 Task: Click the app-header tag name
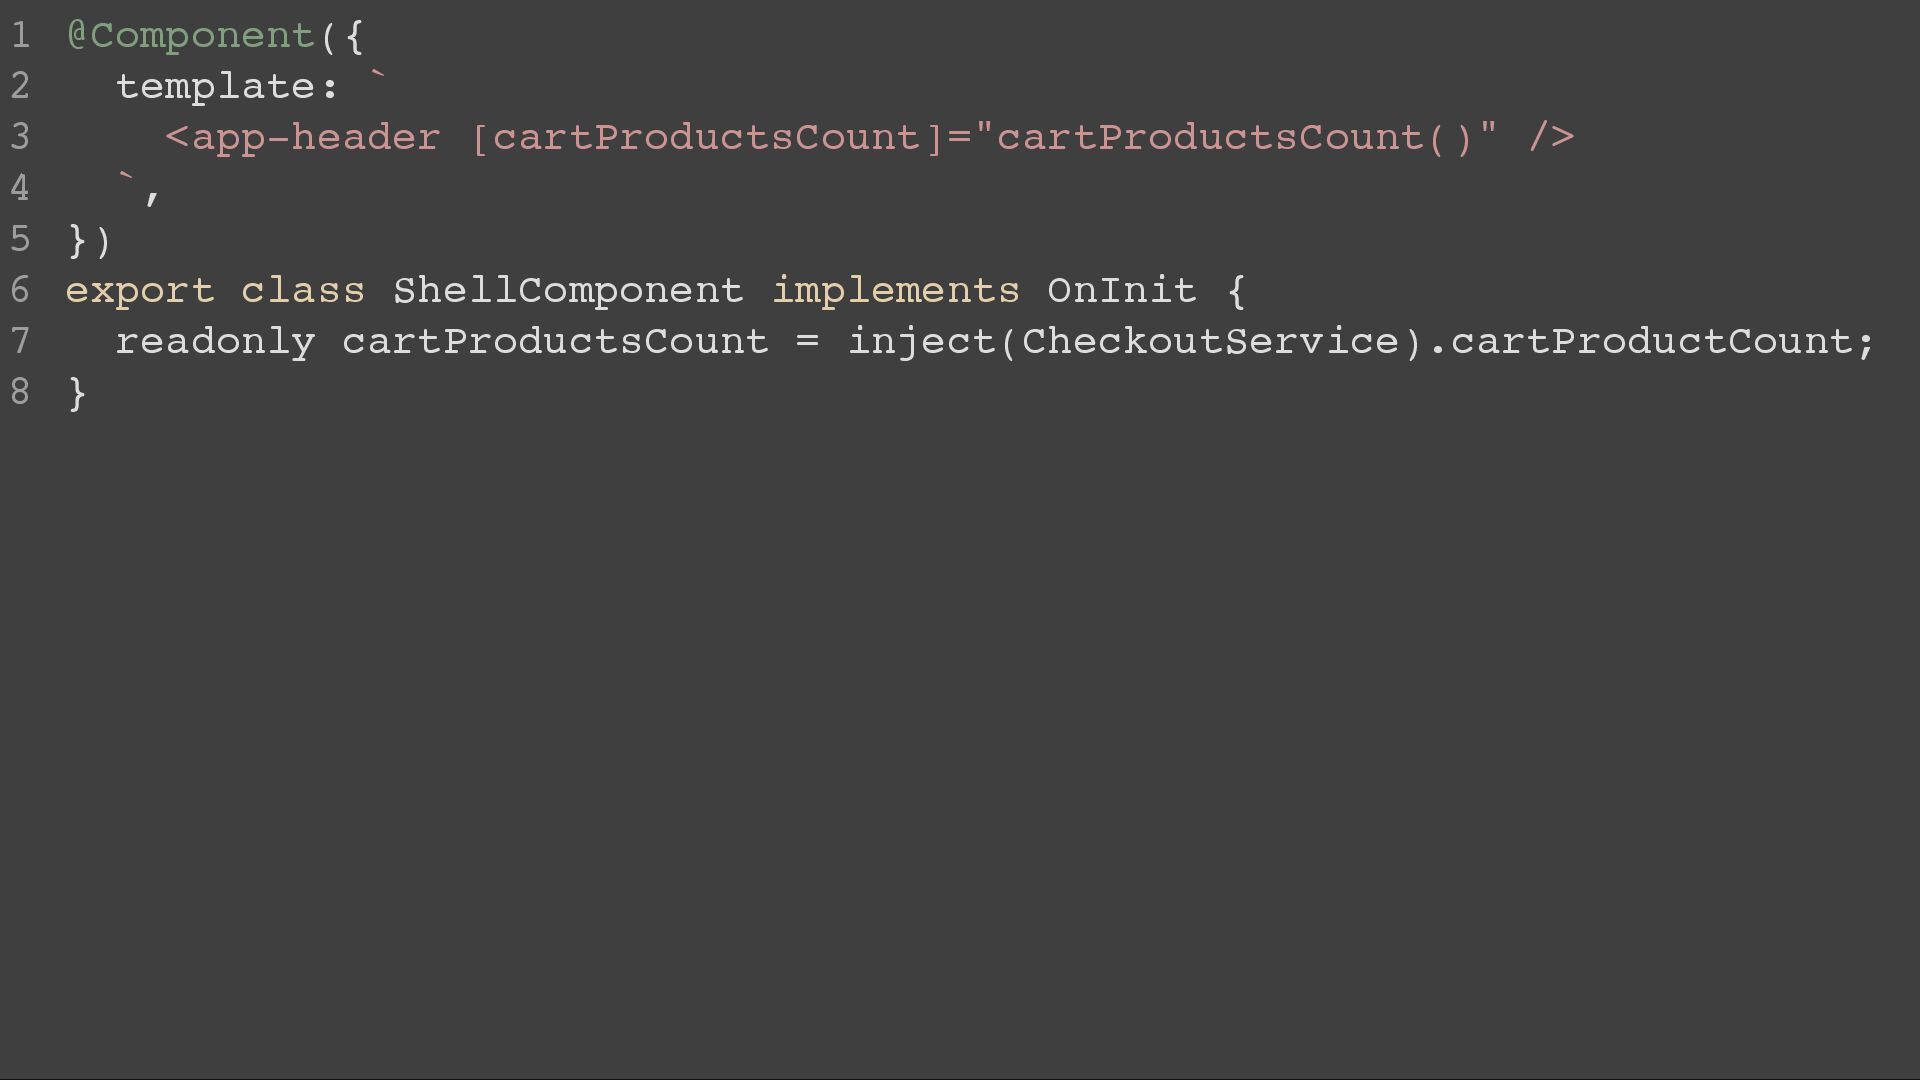pos(316,138)
